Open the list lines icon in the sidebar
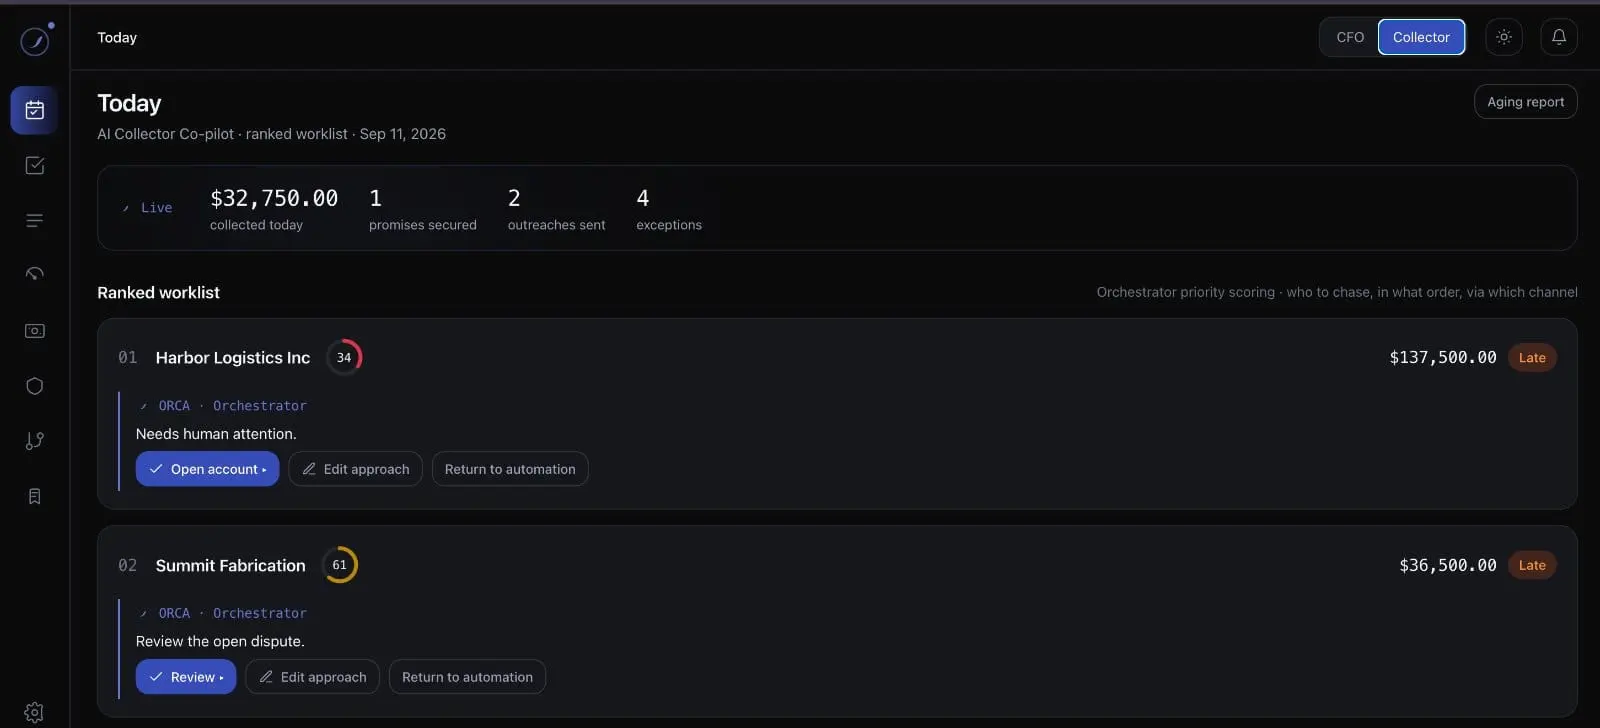Screen dimensions: 1600x728 point(34,220)
